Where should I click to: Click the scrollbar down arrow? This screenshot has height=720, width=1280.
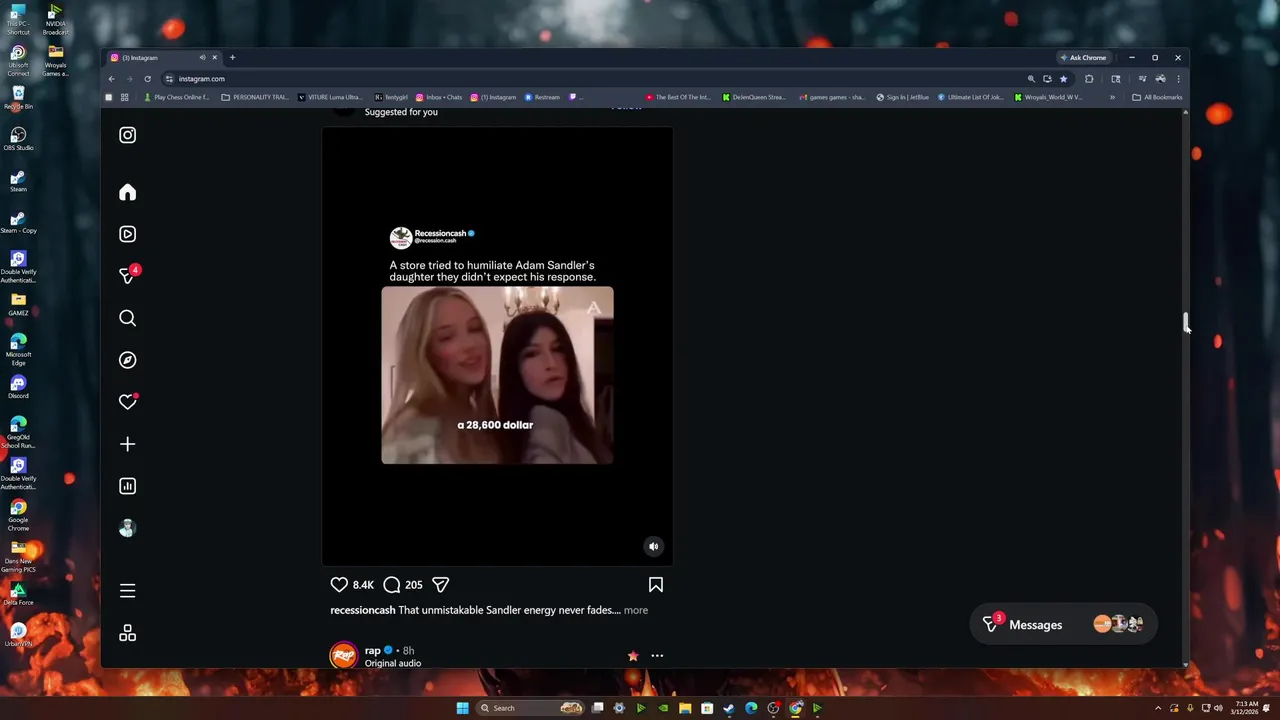pyautogui.click(x=1186, y=664)
